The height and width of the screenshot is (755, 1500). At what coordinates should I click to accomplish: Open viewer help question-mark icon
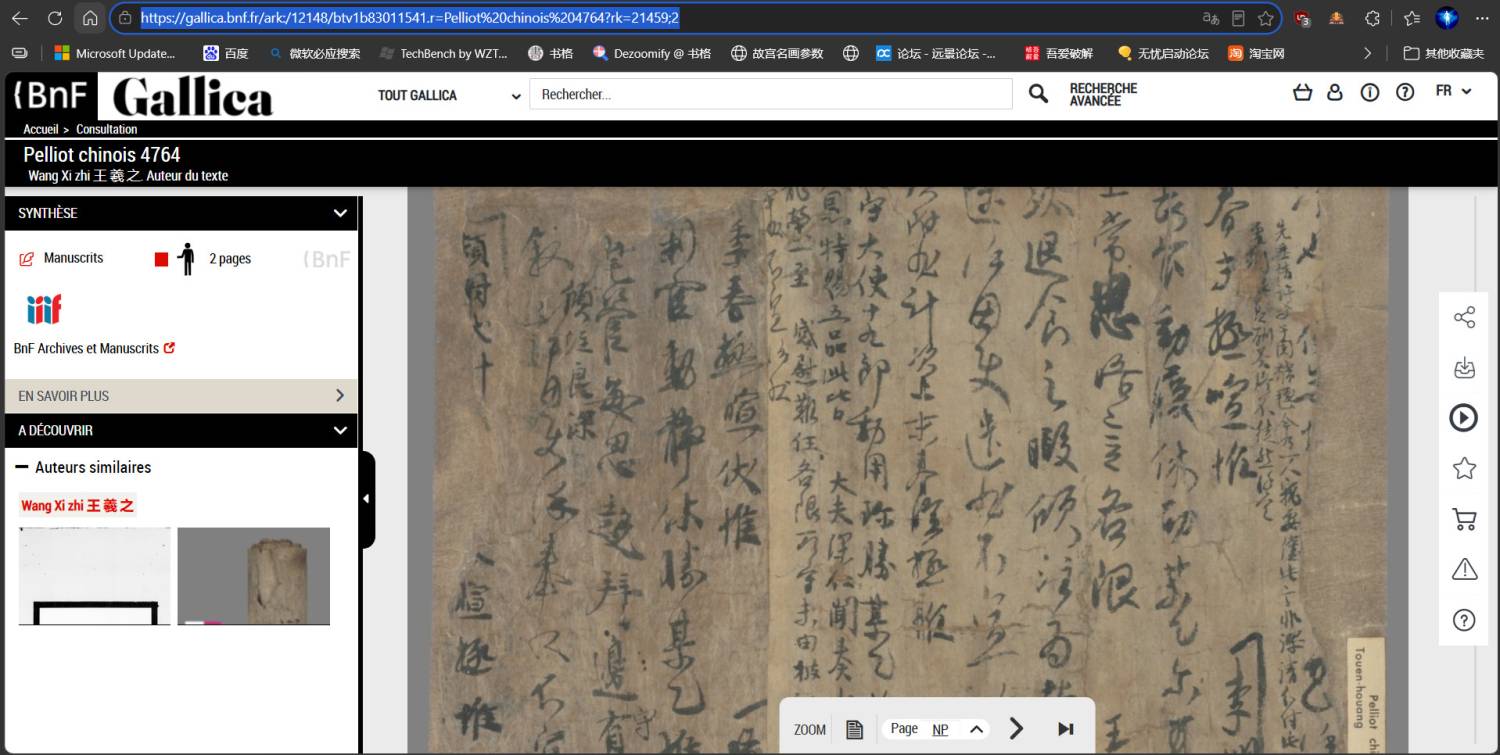[1464, 620]
